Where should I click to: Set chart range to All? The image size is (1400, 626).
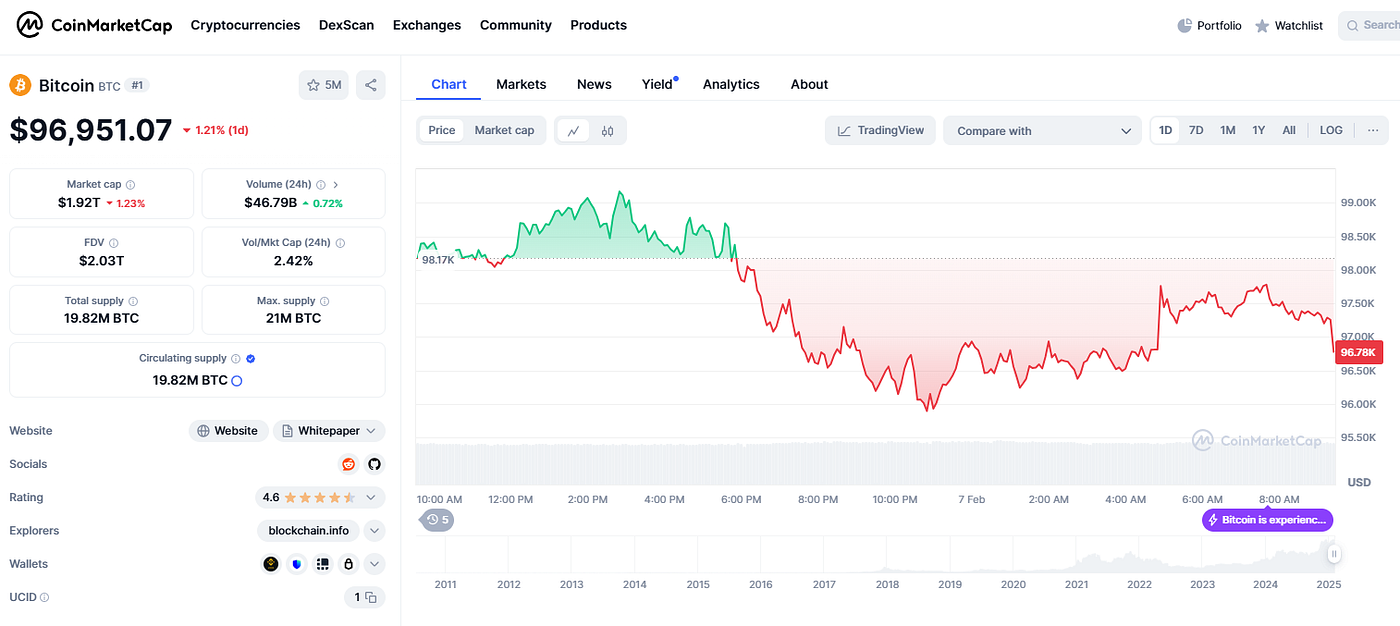pos(1289,130)
